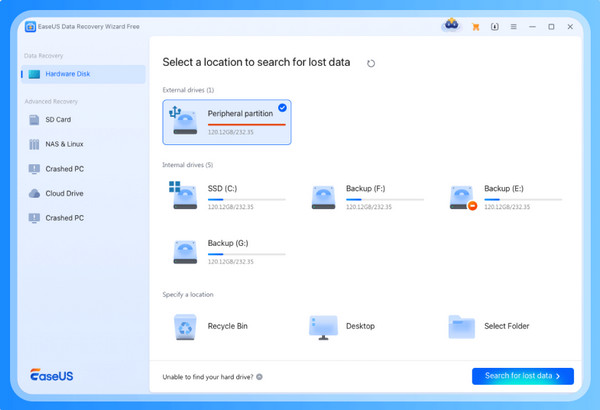Open the mascot avatar icon in title bar

(452, 25)
